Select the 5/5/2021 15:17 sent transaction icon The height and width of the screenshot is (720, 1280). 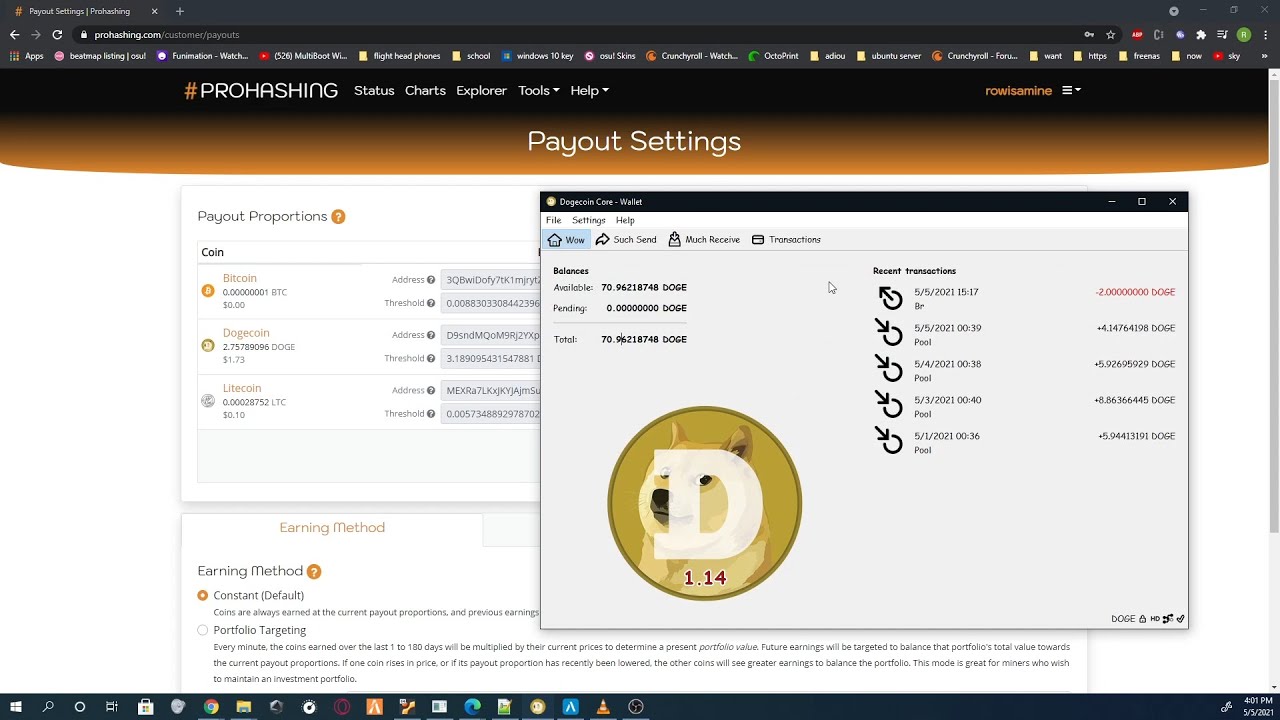point(889,298)
